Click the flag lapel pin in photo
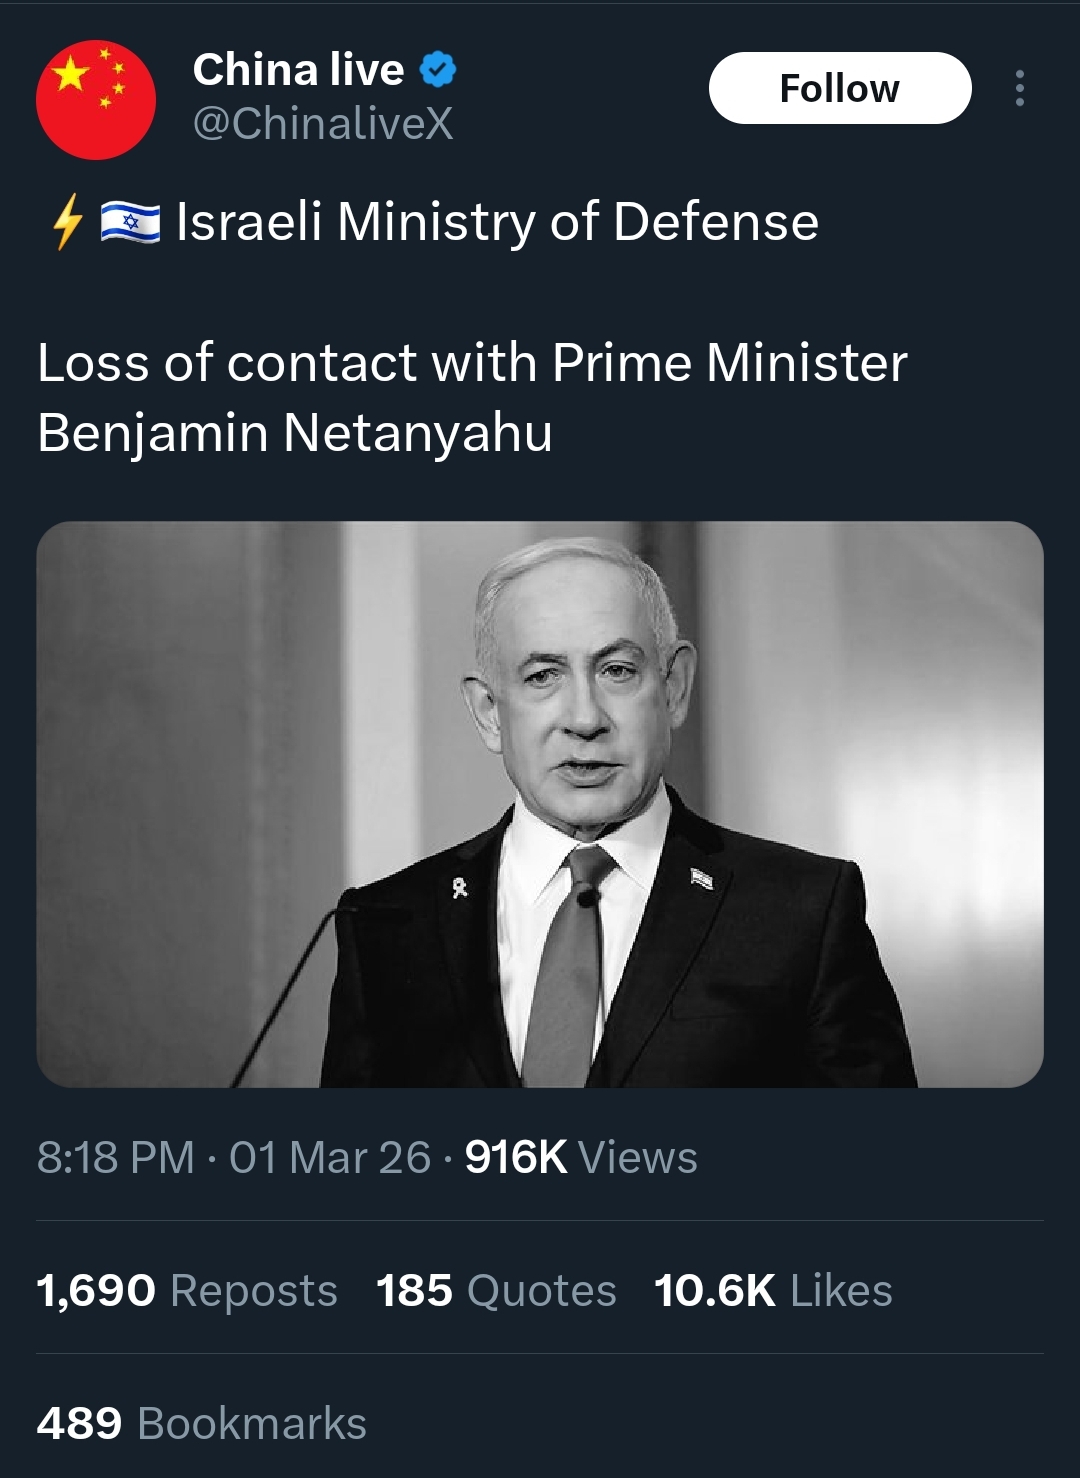1080x1478 pixels. coord(702,879)
